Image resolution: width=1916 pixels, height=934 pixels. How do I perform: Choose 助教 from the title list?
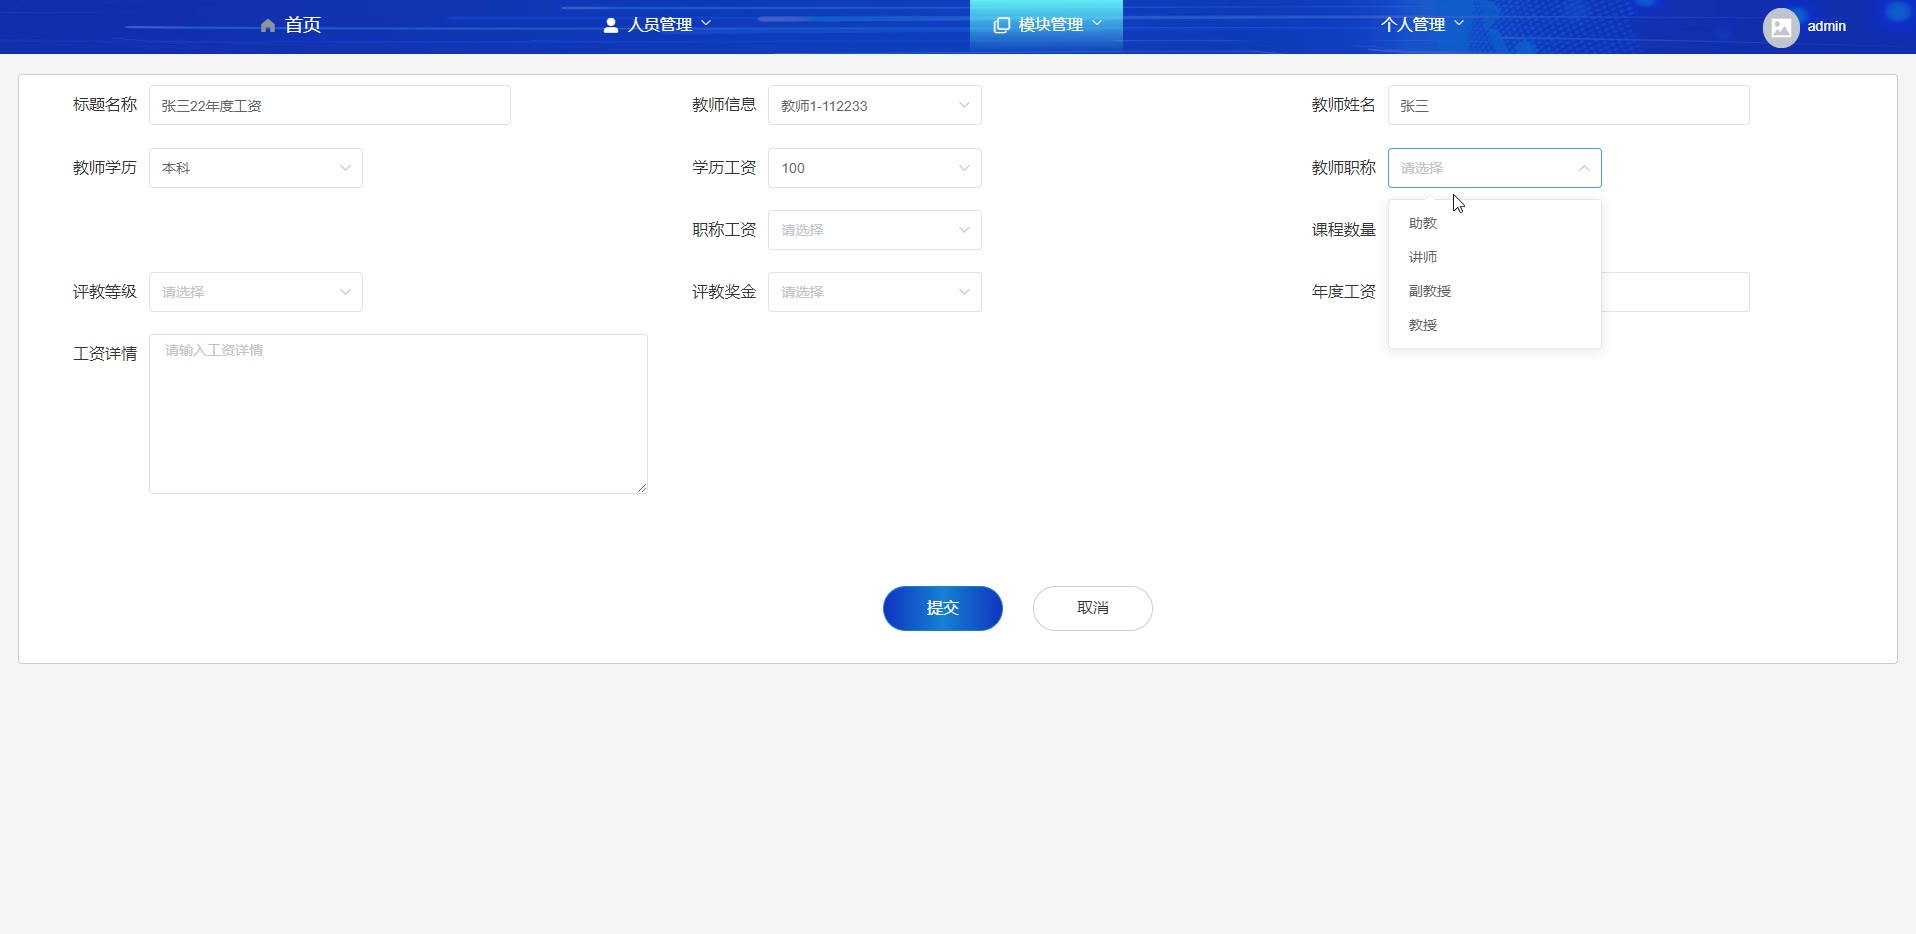1495,223
